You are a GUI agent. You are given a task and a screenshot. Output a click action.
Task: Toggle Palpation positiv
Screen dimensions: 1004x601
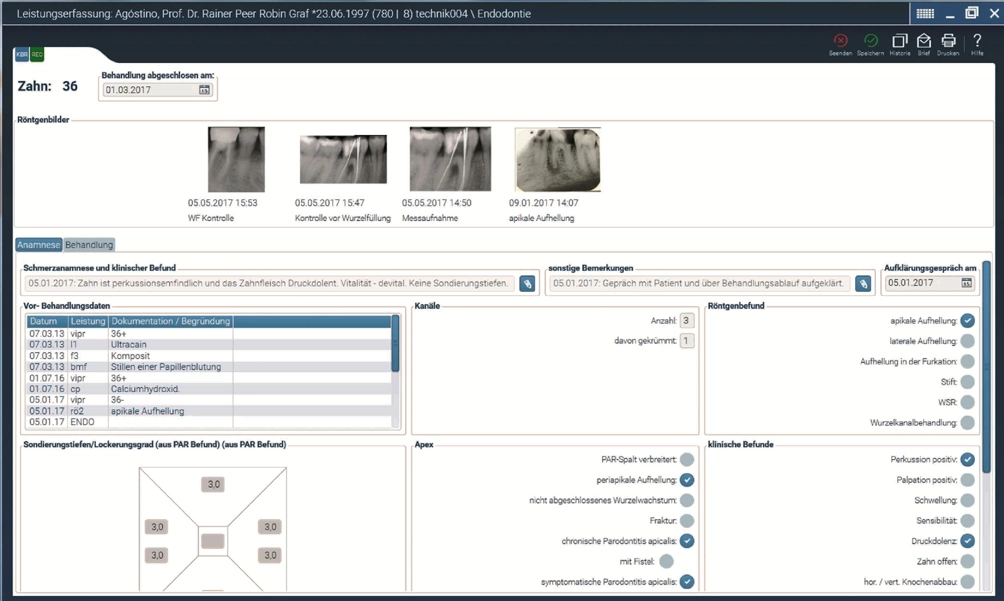[x=968, y=480]
